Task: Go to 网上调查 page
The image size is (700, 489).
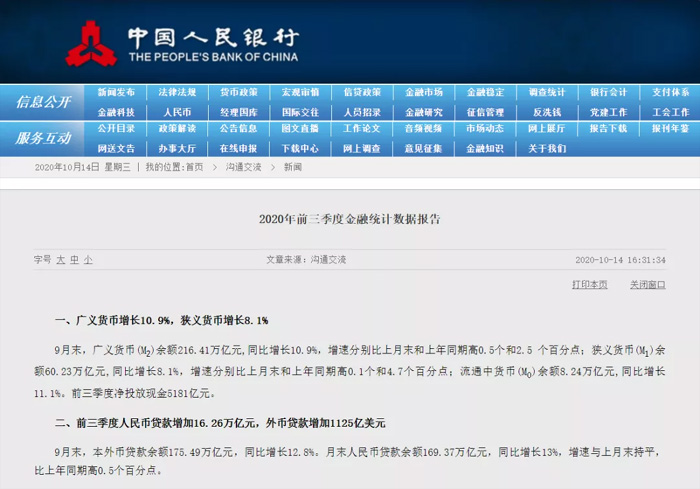Action: point(362,148)
